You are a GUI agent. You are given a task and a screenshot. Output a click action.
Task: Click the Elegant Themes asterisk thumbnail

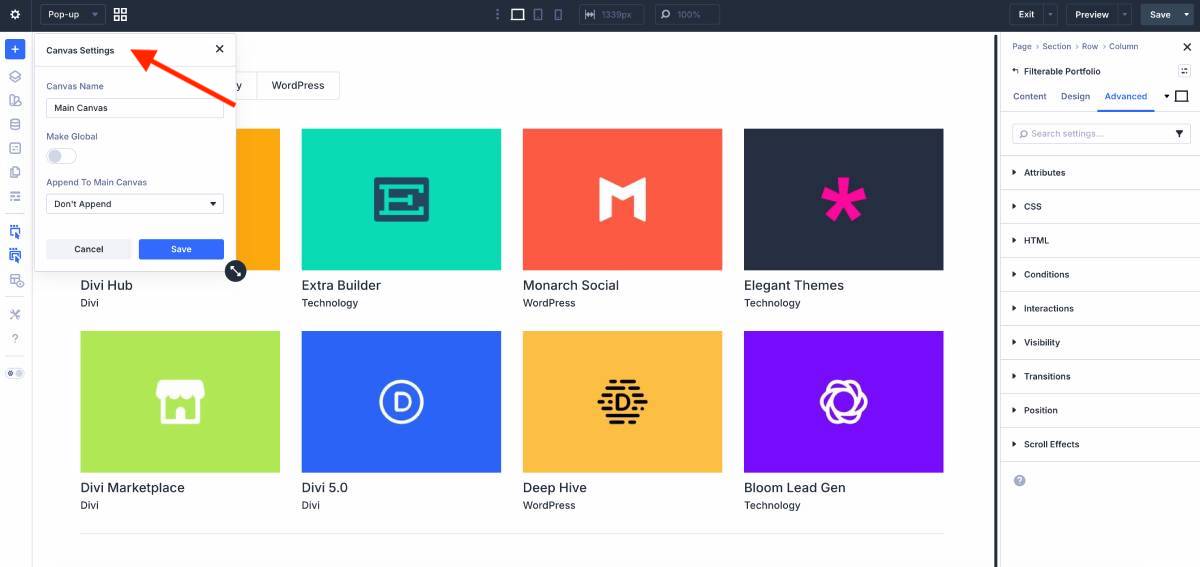pos(843,199)
